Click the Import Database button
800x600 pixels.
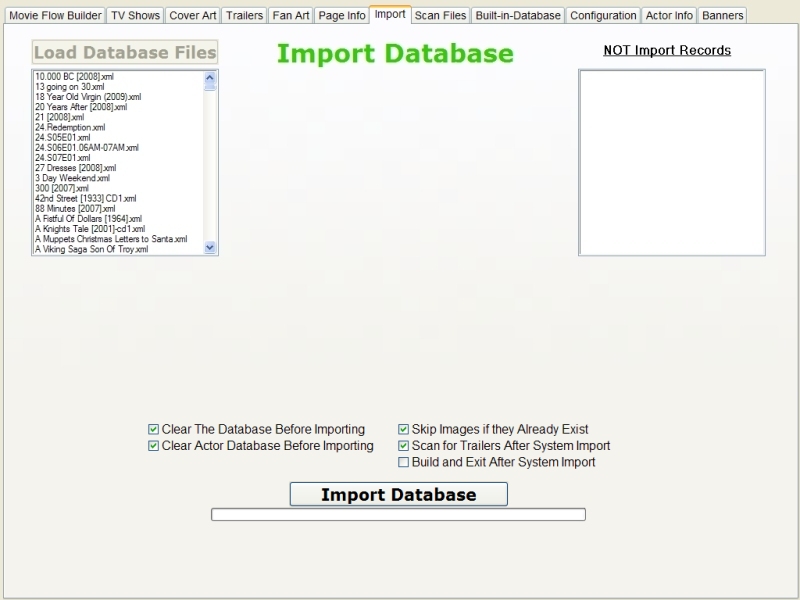point(398,494)
